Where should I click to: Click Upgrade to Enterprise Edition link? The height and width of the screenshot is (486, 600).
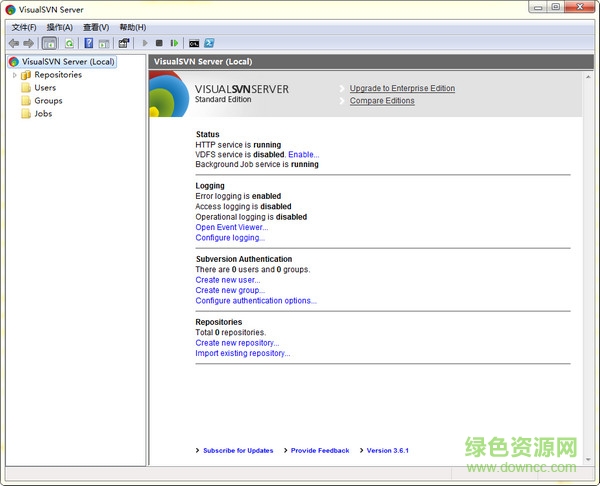[x=402, y=89]
